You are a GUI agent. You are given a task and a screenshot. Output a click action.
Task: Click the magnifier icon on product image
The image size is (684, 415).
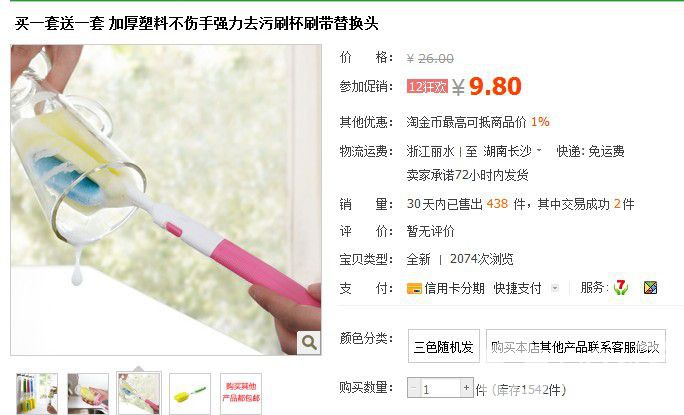pos(309,343)
